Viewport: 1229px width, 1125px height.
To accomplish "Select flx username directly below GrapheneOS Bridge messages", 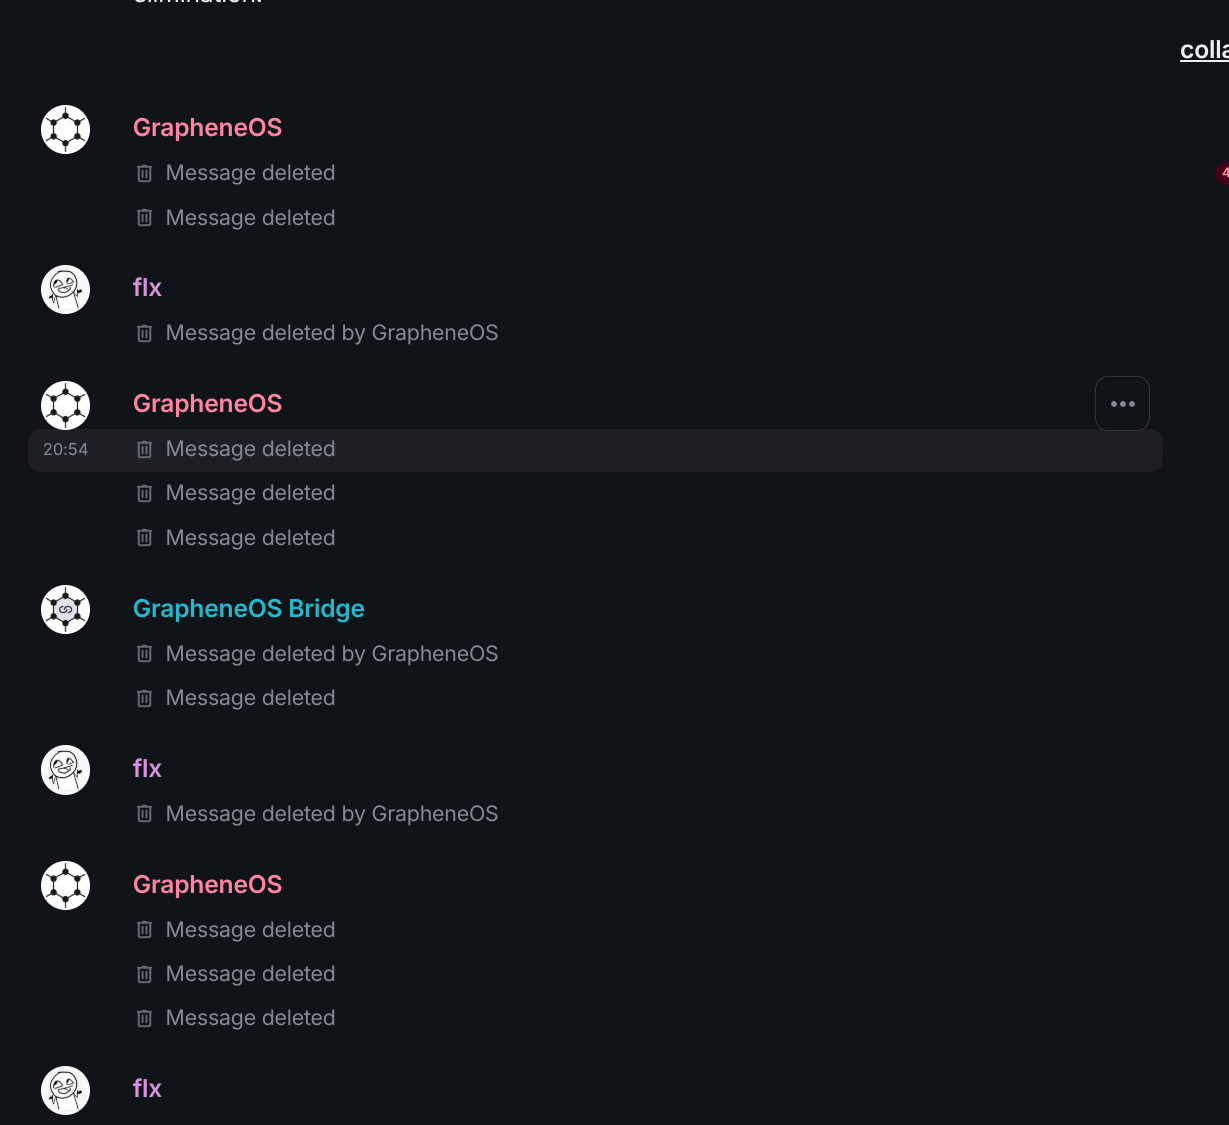I will [x=147, y=769].
